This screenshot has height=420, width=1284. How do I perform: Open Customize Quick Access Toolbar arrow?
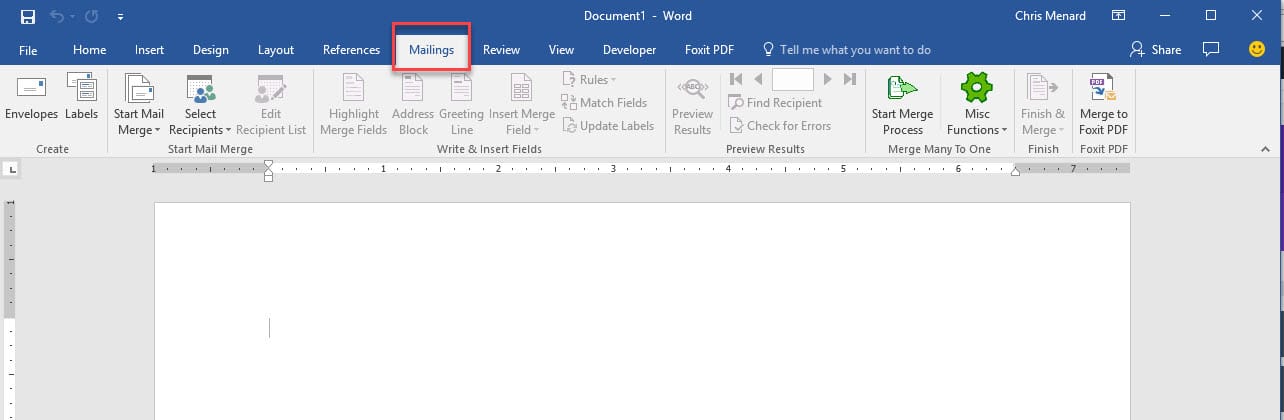pos(121,16)
